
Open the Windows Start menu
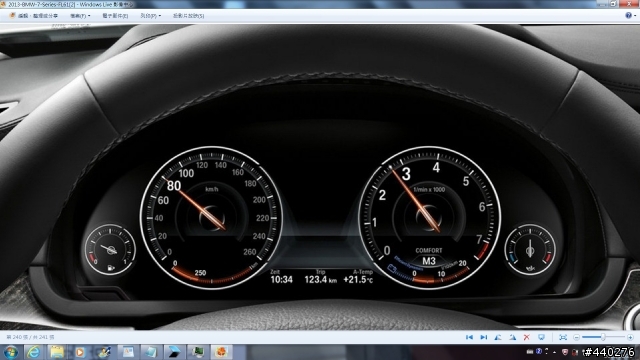click(x=11, y=352)
